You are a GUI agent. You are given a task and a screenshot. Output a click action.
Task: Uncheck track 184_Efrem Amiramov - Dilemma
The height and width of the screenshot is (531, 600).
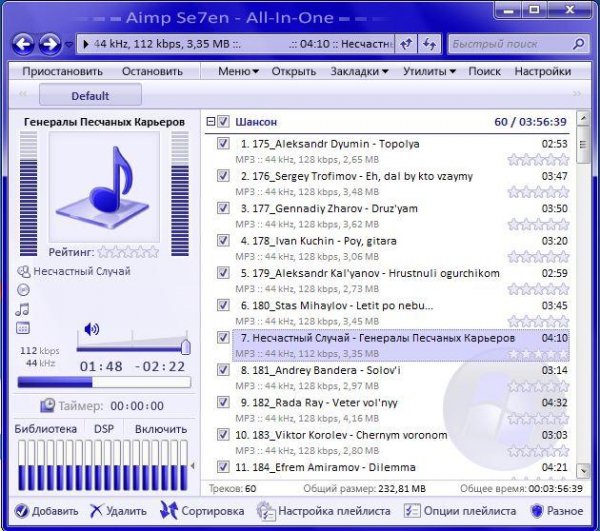click(x=223, y=467)
